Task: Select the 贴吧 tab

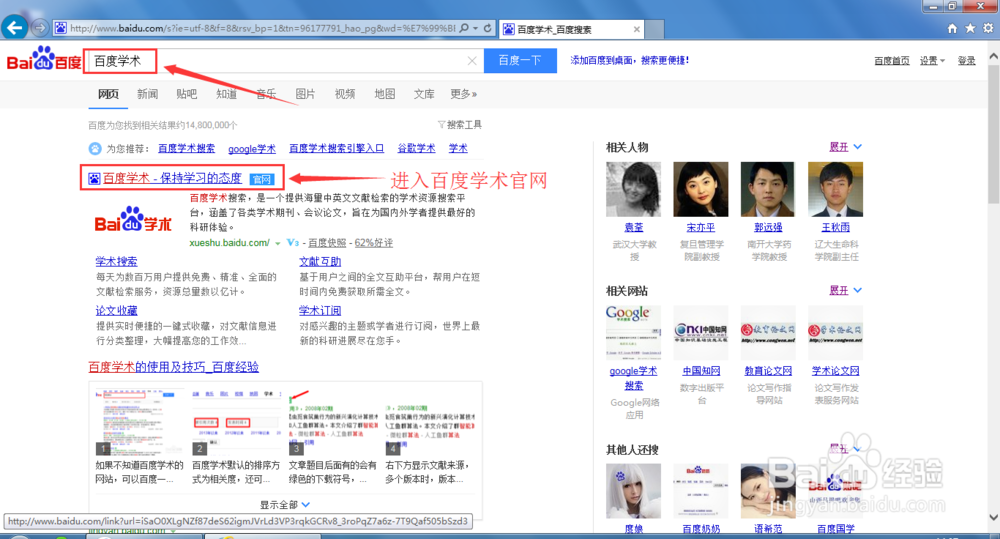Action: [186, 94]
